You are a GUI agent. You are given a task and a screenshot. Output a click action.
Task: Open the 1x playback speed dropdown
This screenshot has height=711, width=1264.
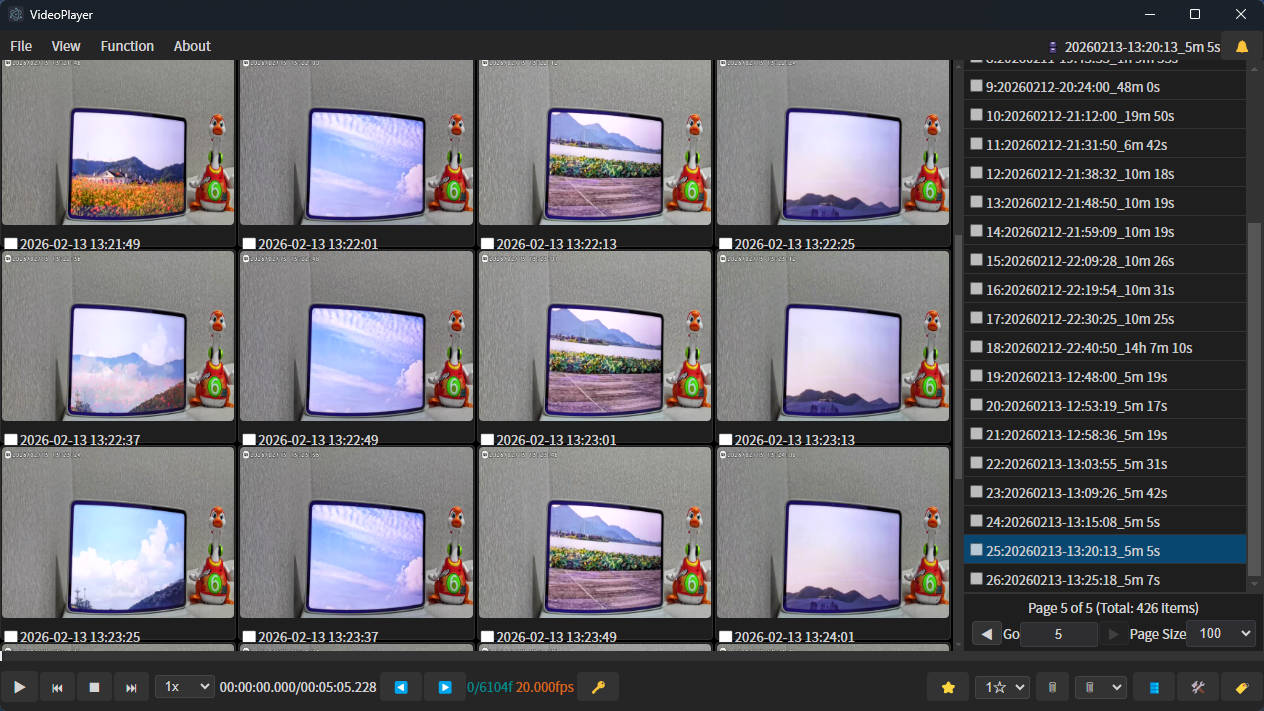[x=184, y=687]
